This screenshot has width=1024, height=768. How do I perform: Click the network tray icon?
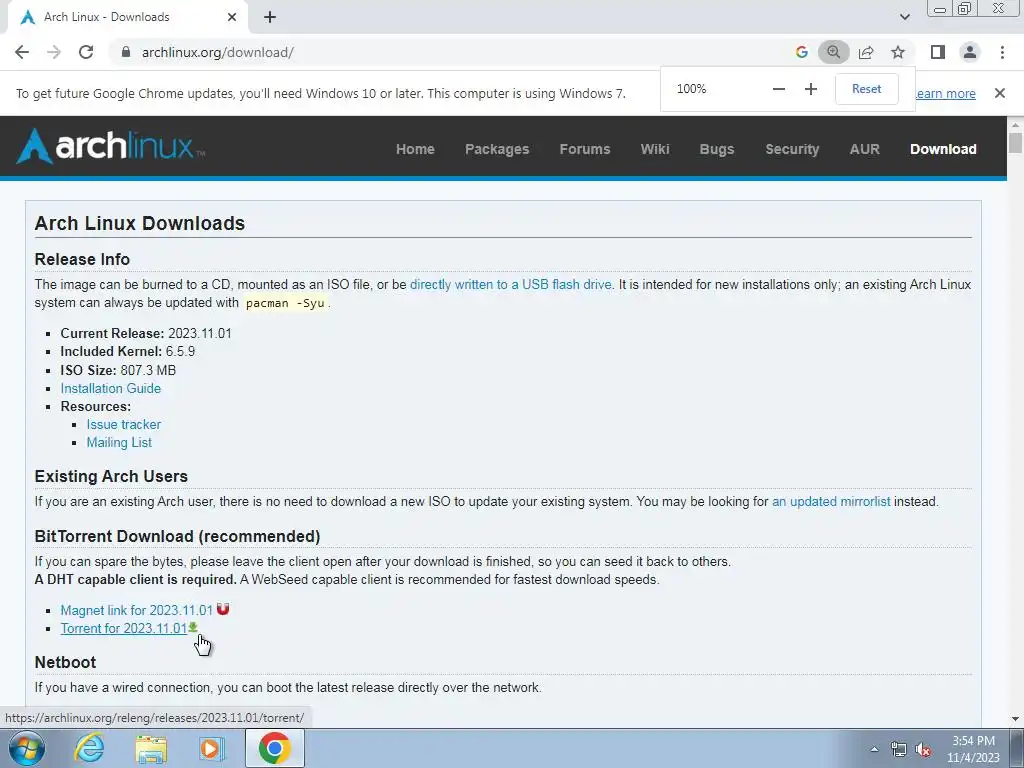point(899,749)
